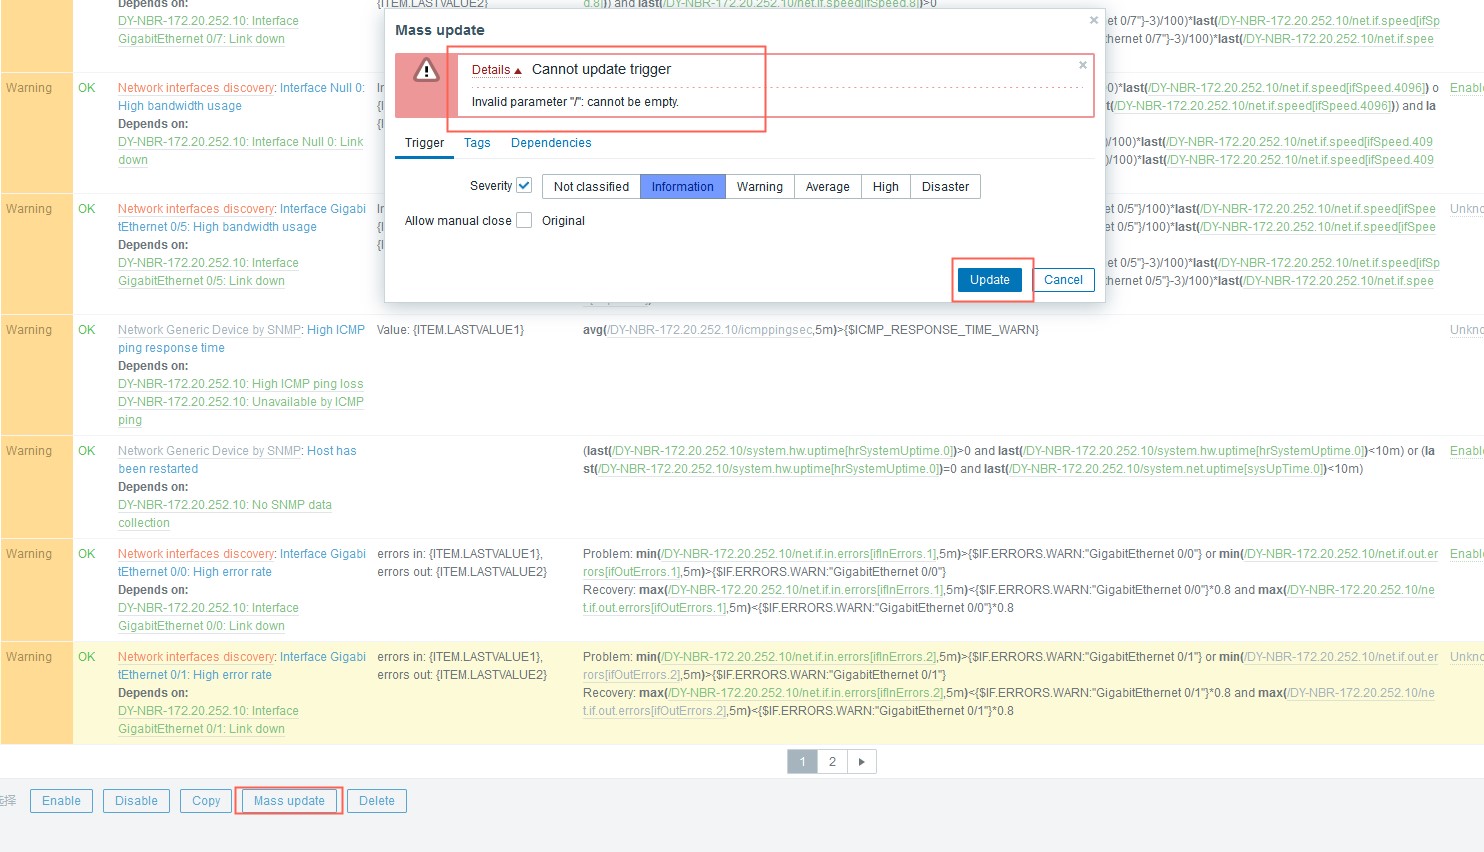Cancel the mass update
Screen dimensions: 1484x852
[1062, 280]
